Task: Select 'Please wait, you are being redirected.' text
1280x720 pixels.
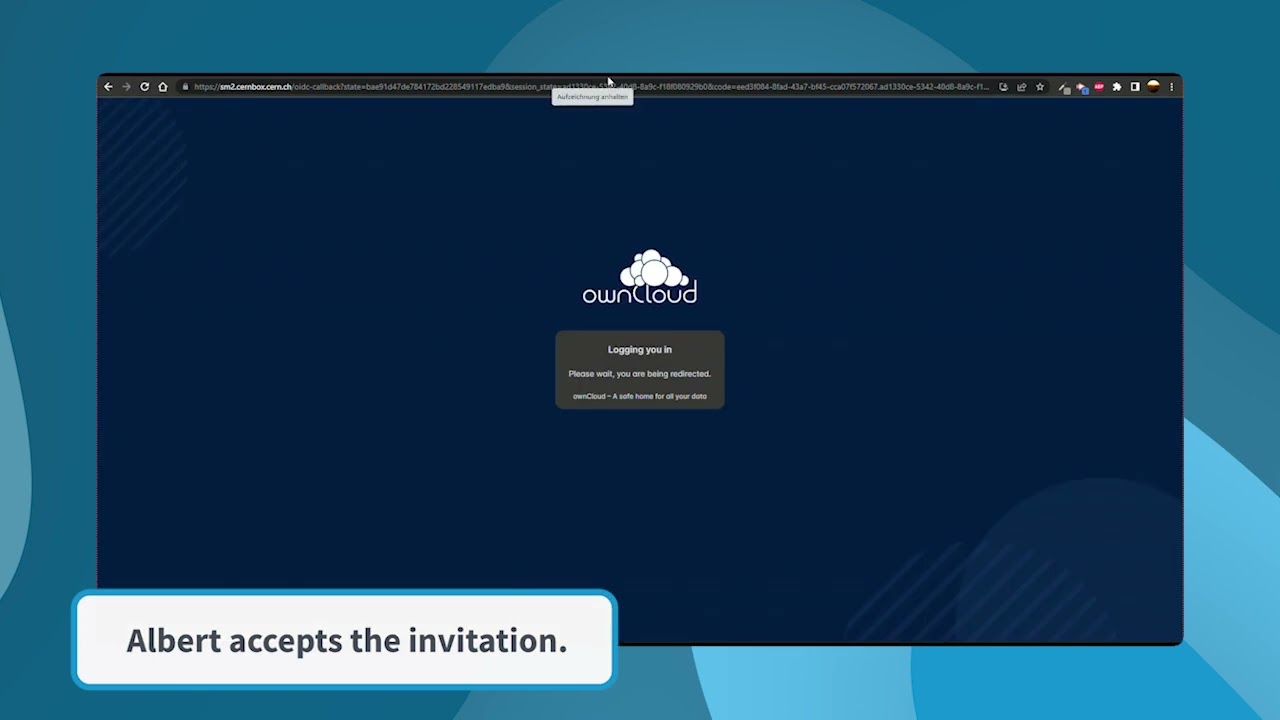Action: tap(640, 374)
